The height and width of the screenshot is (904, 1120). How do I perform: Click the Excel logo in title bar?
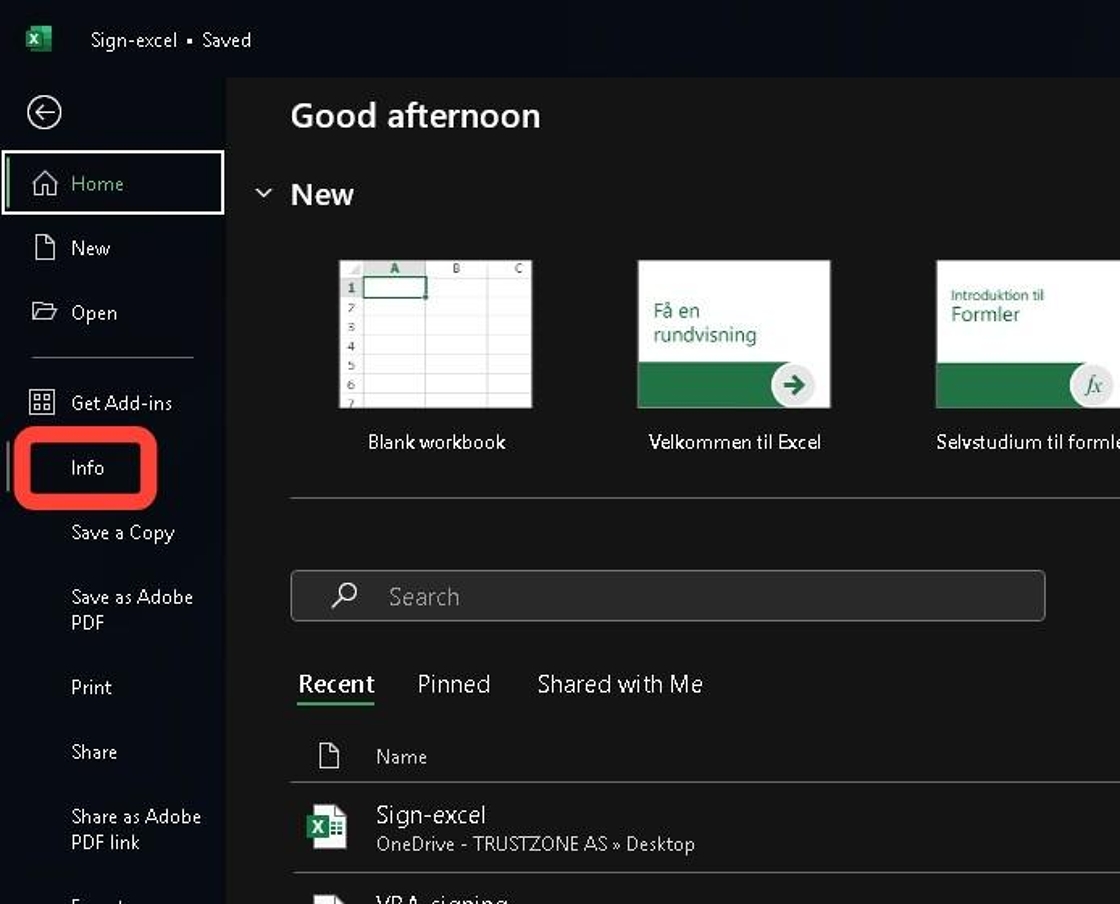tap(39, 39)
